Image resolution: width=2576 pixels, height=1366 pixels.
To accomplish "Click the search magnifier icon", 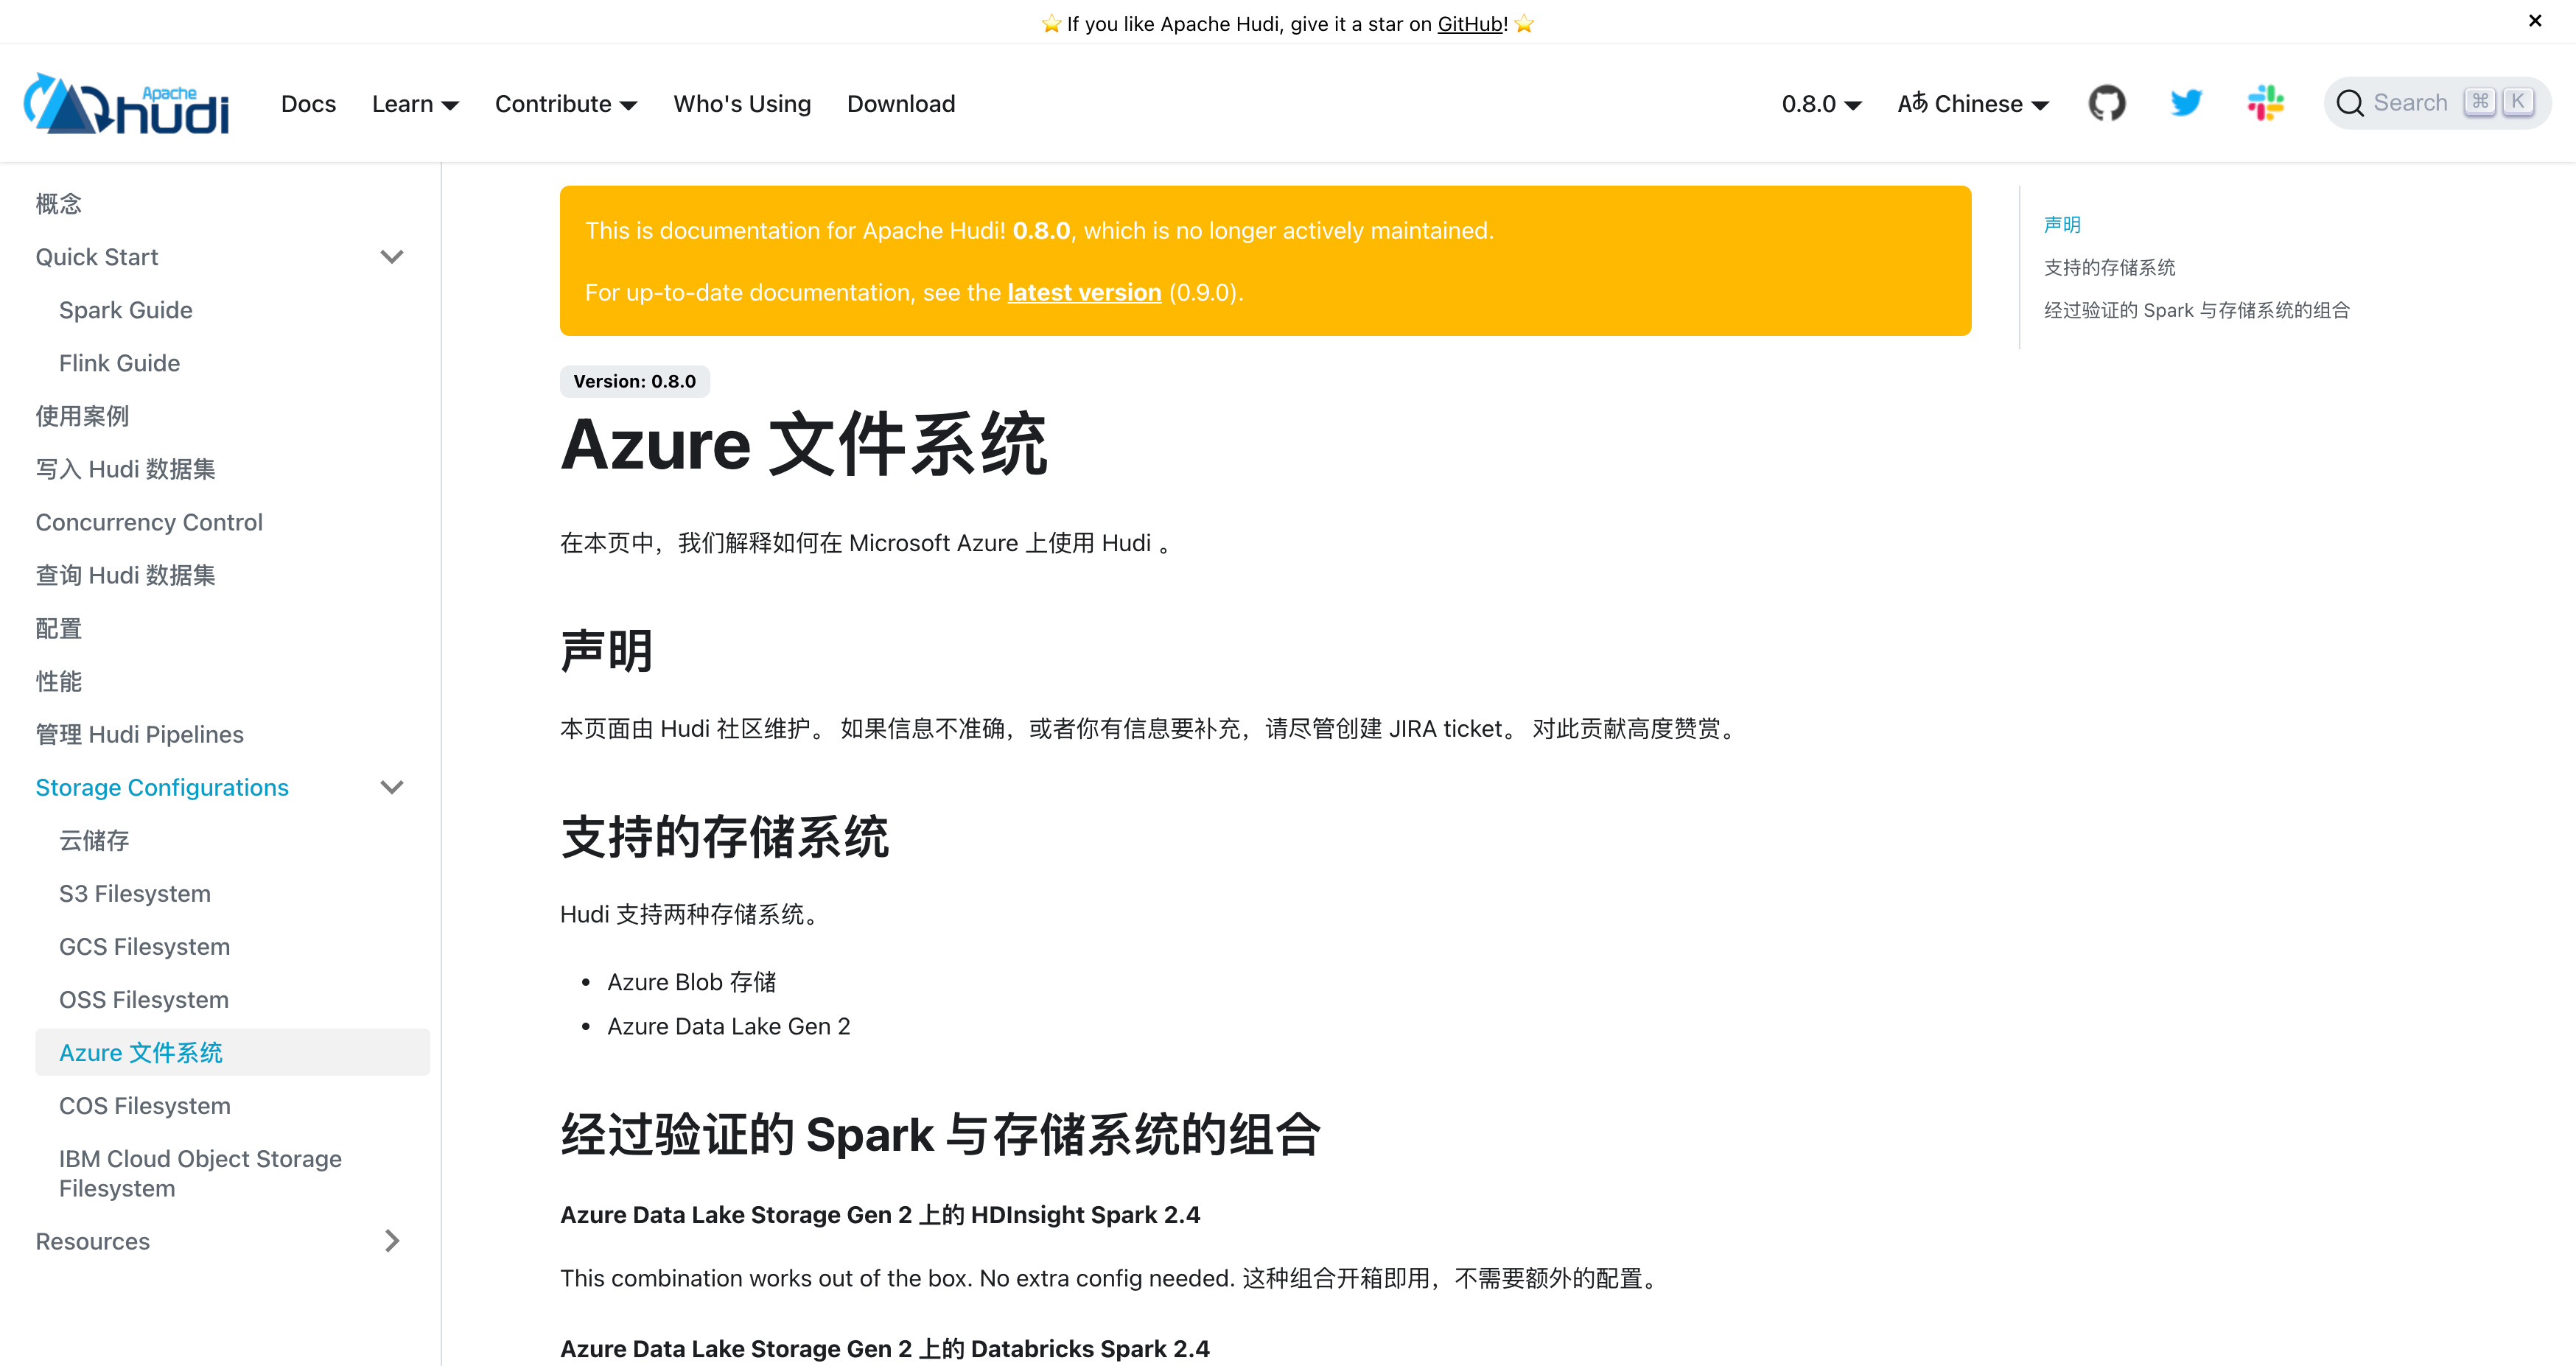I will pos(2350,103).
